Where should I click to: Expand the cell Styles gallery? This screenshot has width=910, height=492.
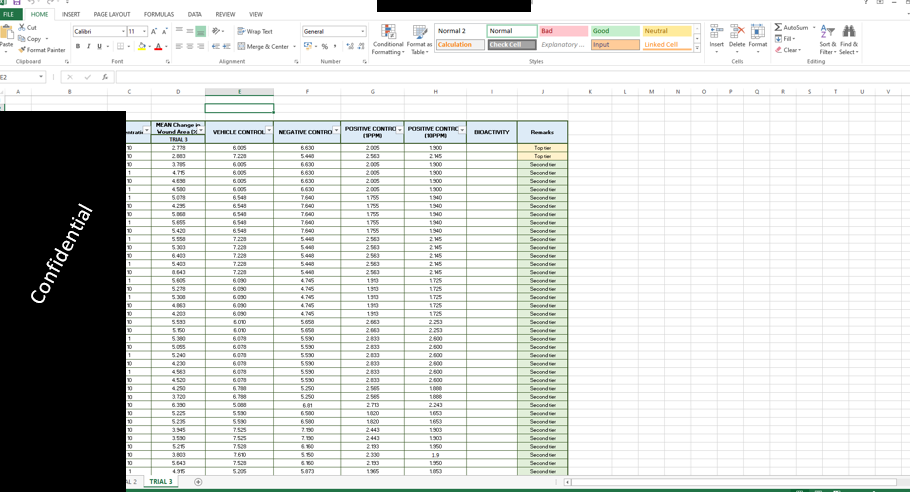pos(697,48)
